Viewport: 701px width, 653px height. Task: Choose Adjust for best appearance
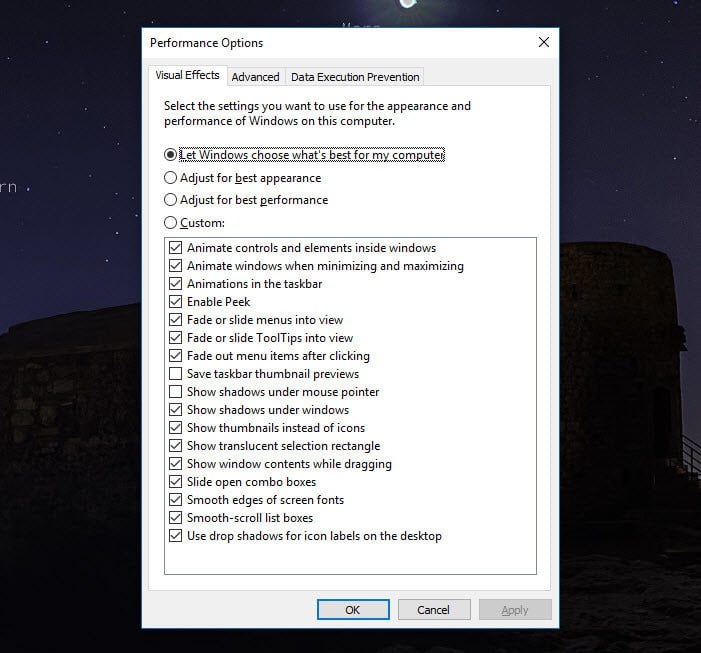(x=170, y=178)
